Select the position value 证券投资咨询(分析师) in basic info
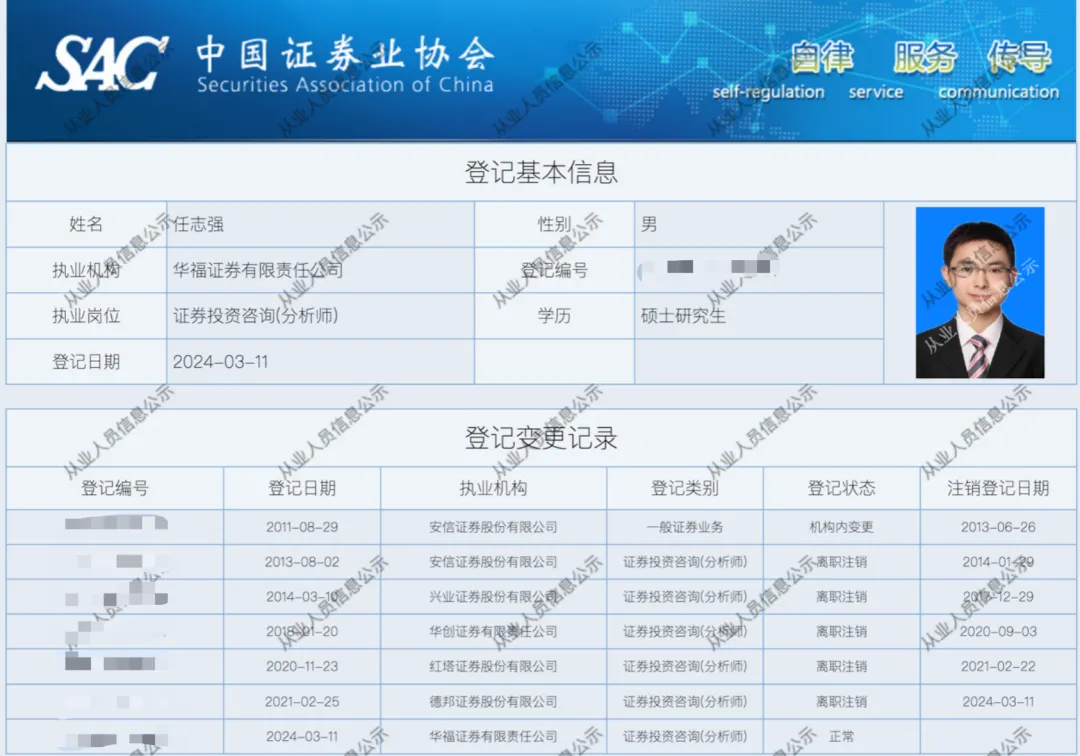 click(256, 315)
